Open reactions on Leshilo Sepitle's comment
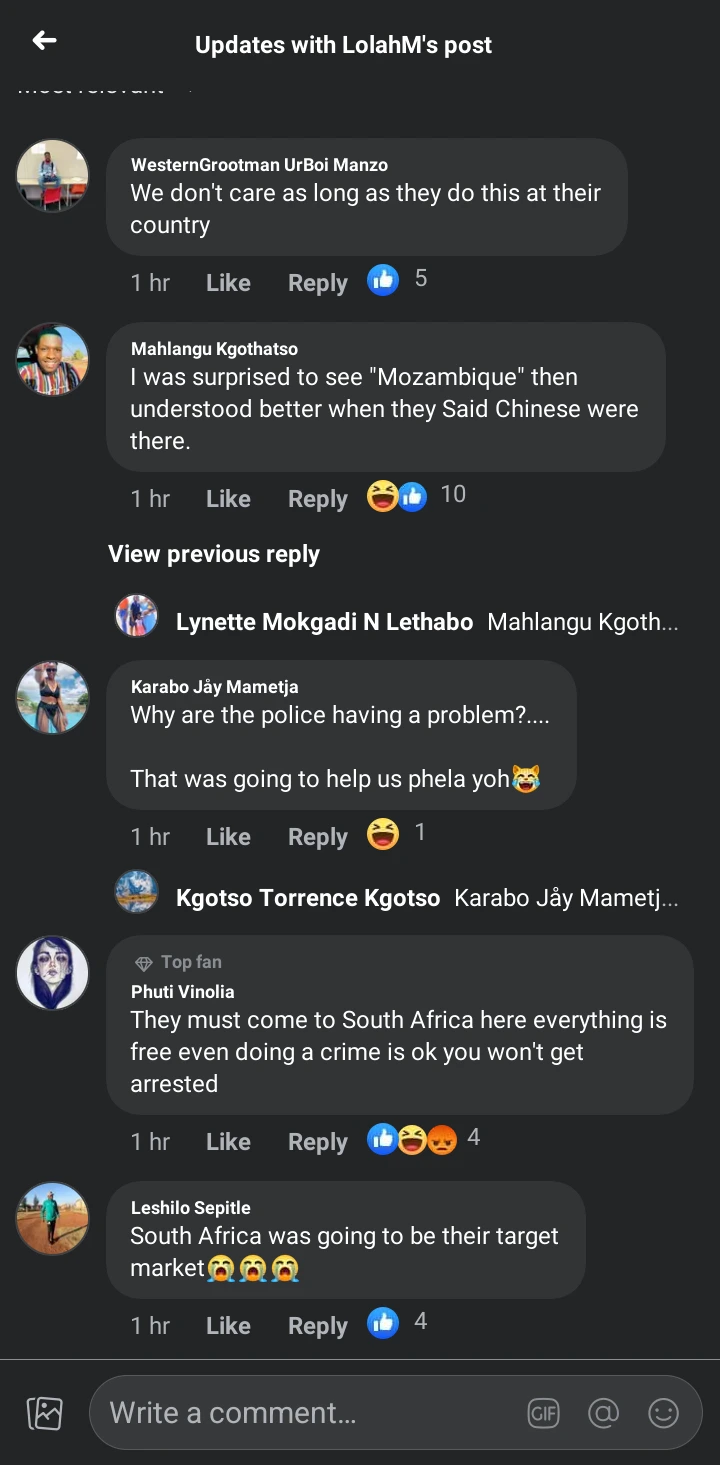Screen dimensions: 720x1465 (x=398, y=1323)
